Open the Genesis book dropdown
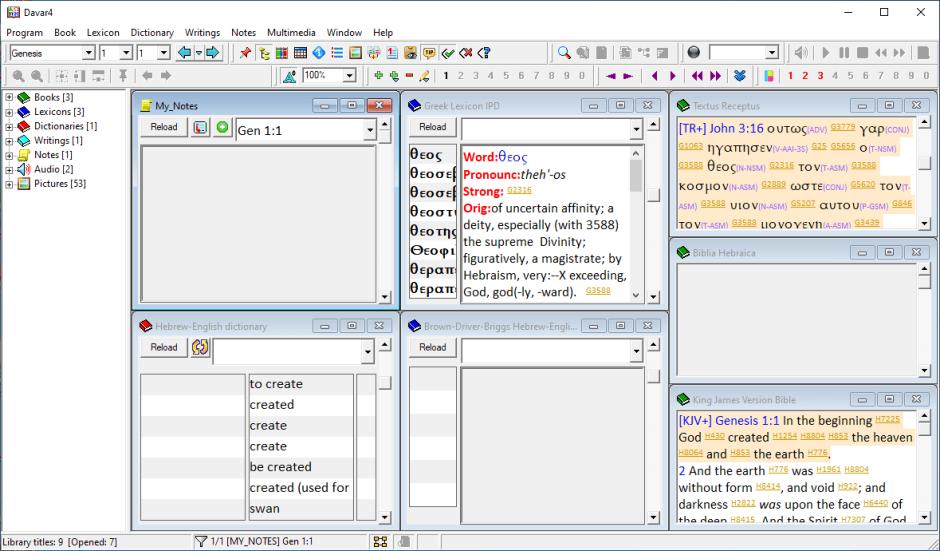This screenshot has height=551, width=940. click(x=88, y=53)
